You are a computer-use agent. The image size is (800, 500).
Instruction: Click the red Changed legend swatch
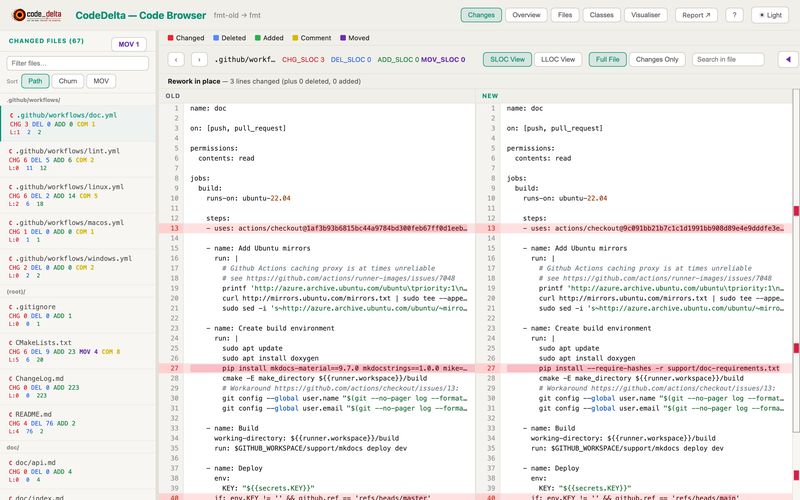click(x=171, y=38)
